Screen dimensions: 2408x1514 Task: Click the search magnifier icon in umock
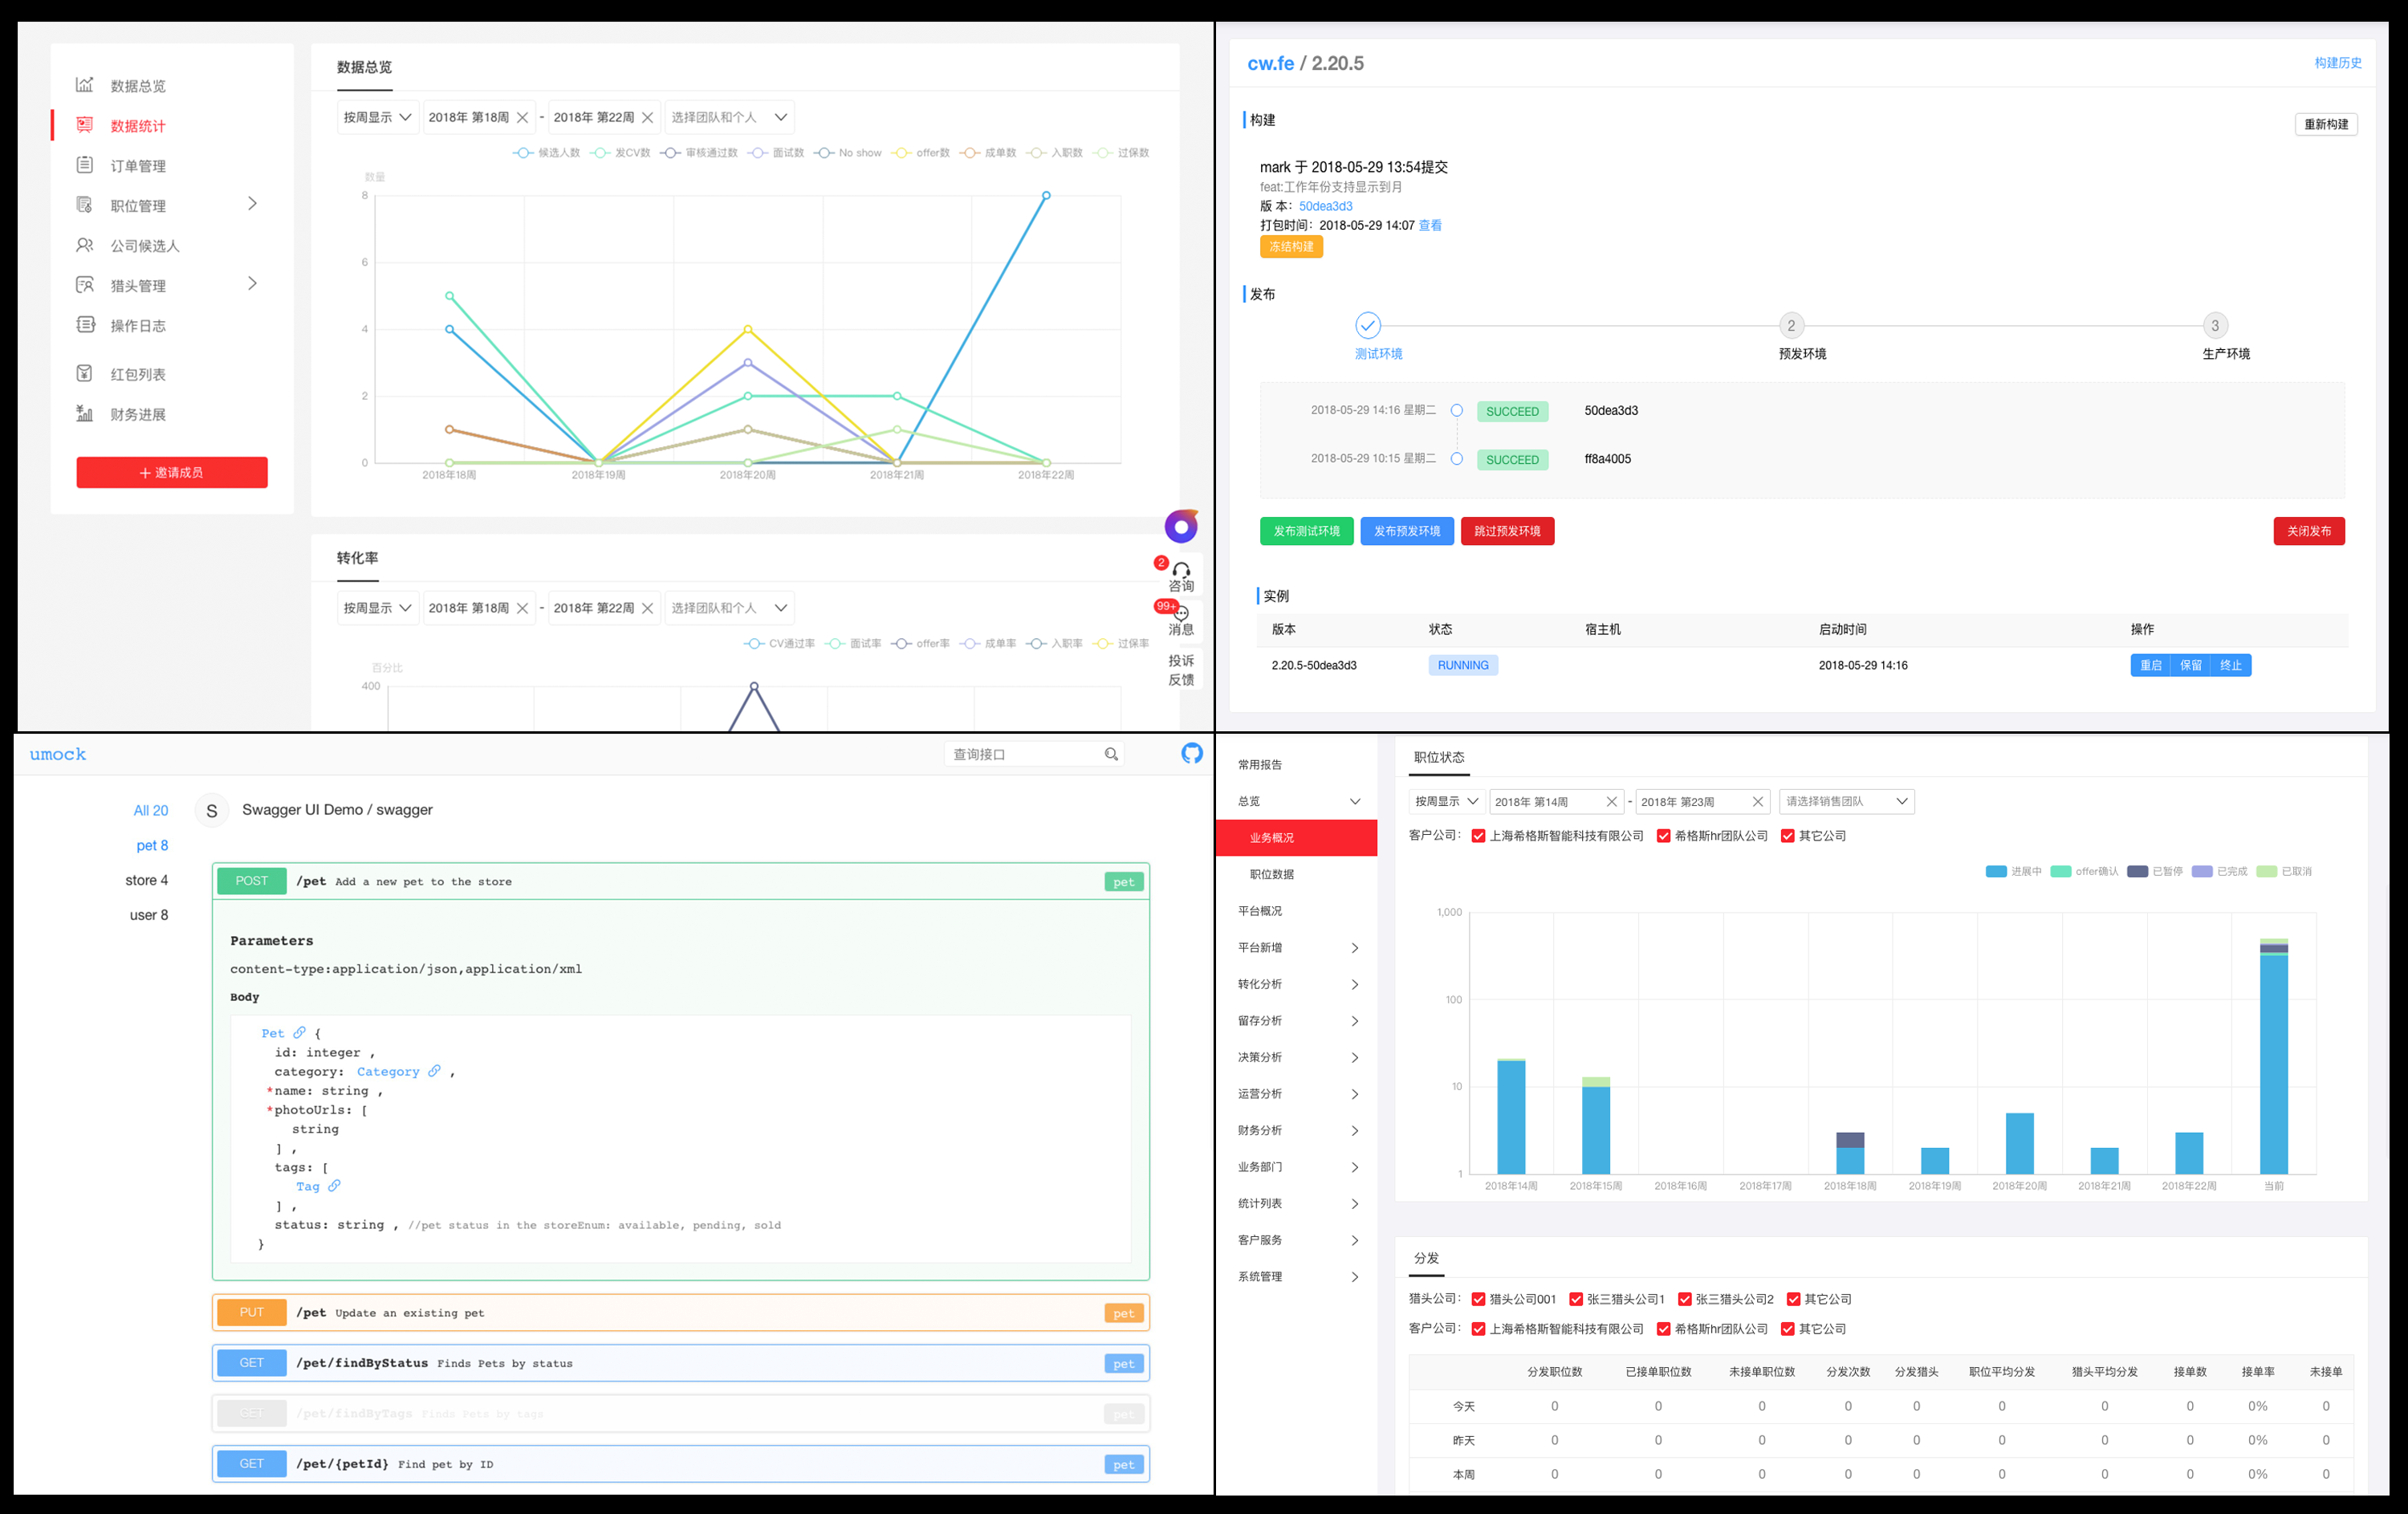click(1111, 754)
